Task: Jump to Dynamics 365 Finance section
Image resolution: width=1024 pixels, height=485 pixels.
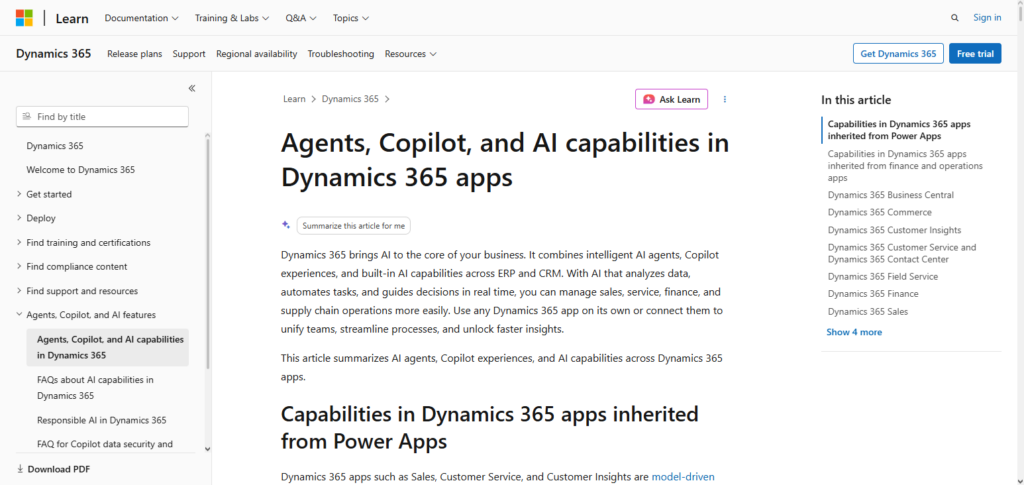Action: pyautogui.click(x=873, y=294)
